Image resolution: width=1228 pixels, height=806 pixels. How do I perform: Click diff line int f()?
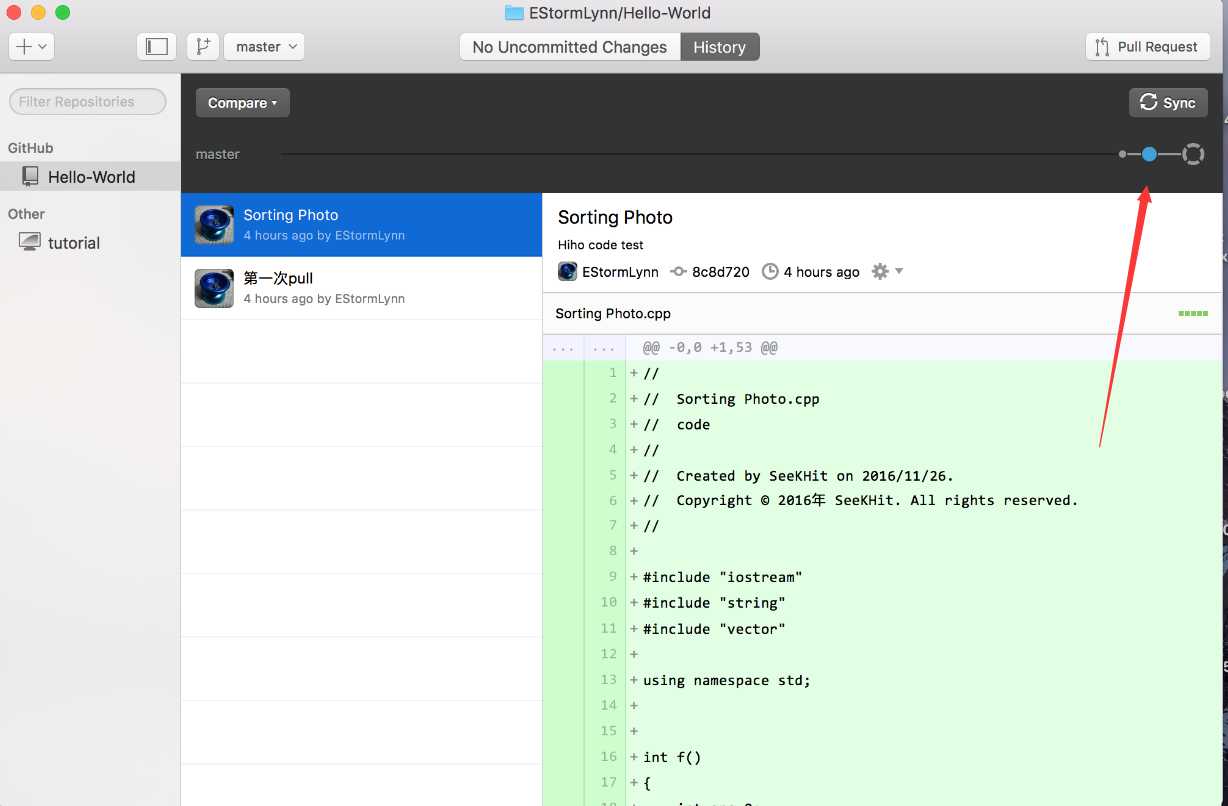click(672, 757)
